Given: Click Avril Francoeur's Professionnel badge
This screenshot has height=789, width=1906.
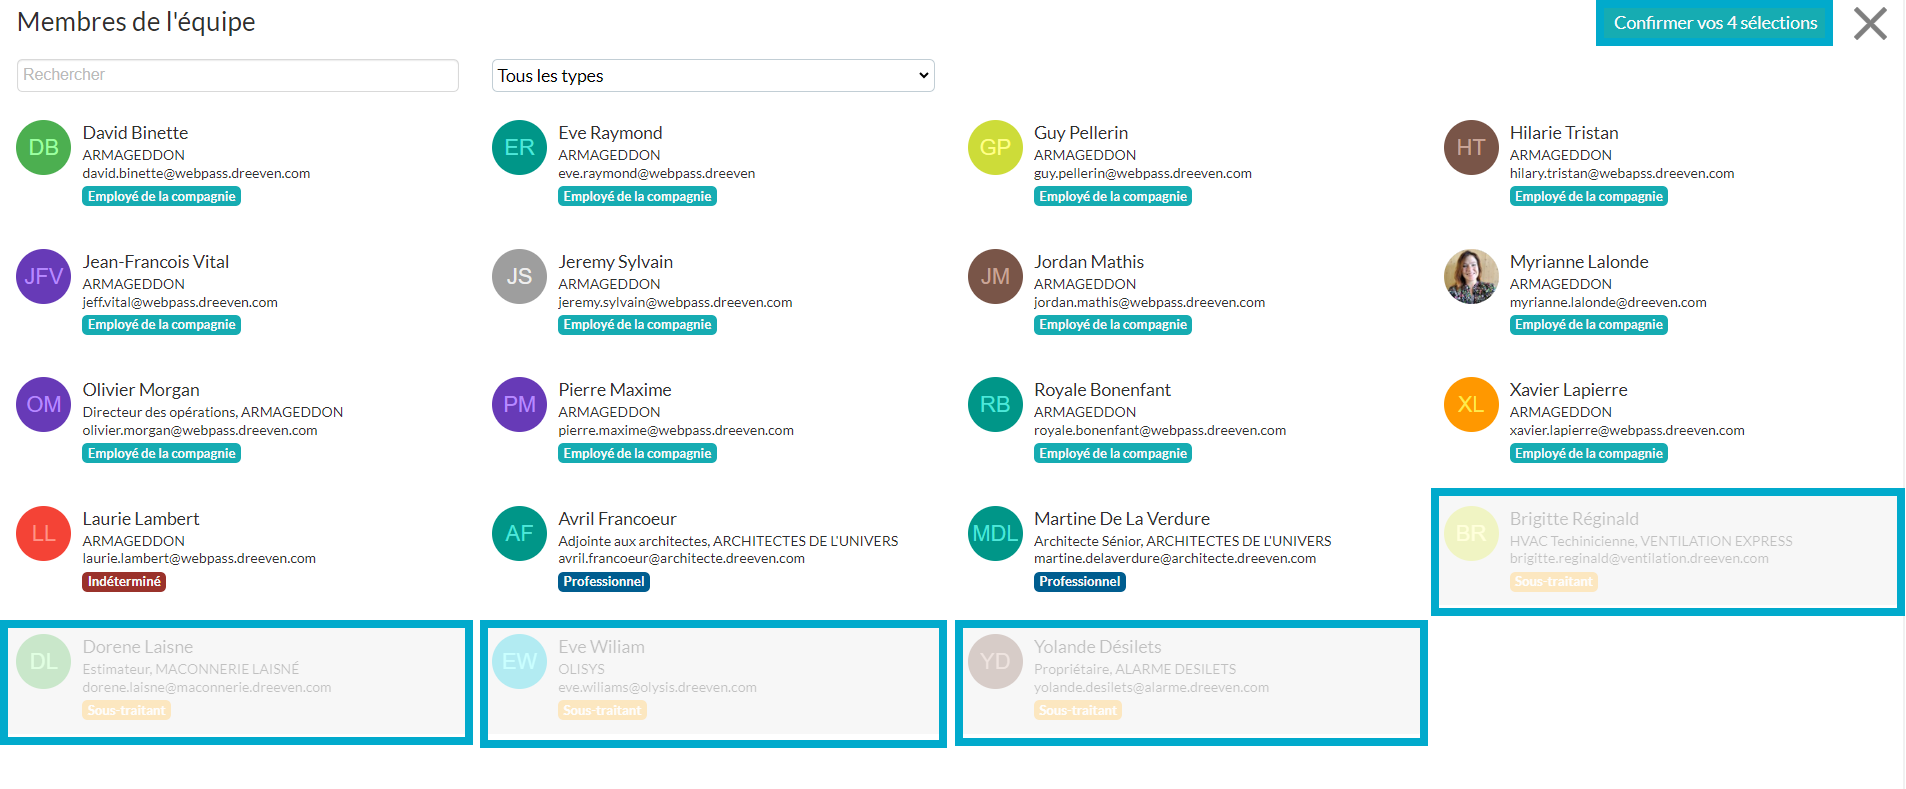Looking at the screenshot, I should tap(604, 582).
